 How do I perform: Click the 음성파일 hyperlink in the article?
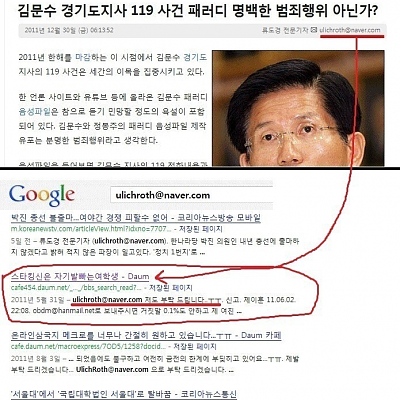click(x=34, y=112)
